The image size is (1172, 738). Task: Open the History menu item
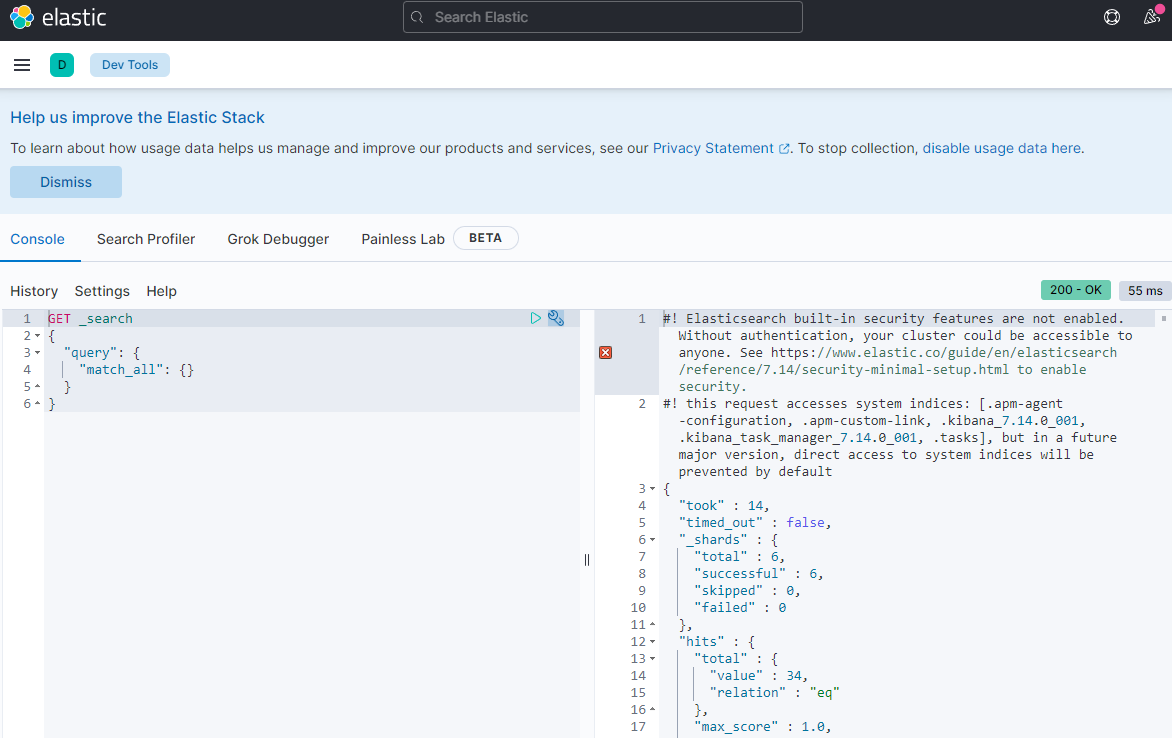click(x=34, y=291)
